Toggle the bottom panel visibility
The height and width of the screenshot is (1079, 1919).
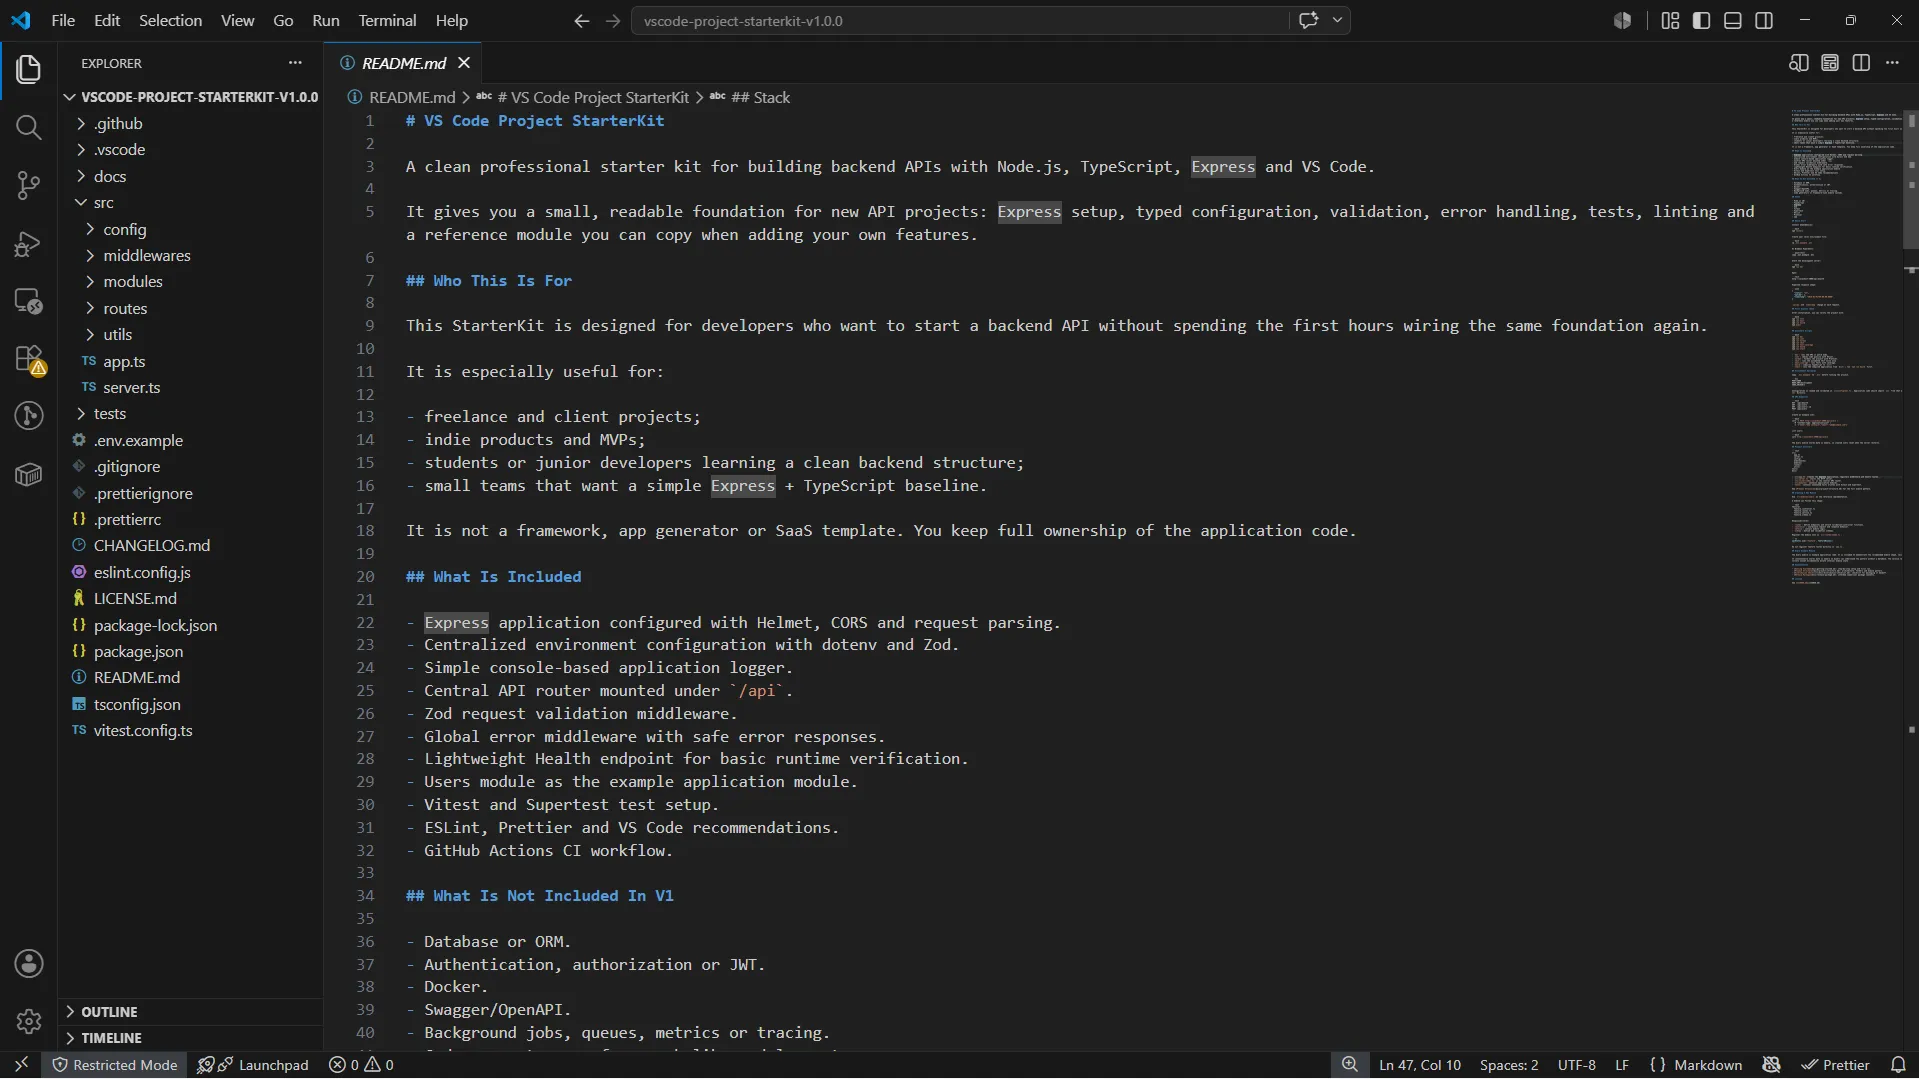point(1733,20)
